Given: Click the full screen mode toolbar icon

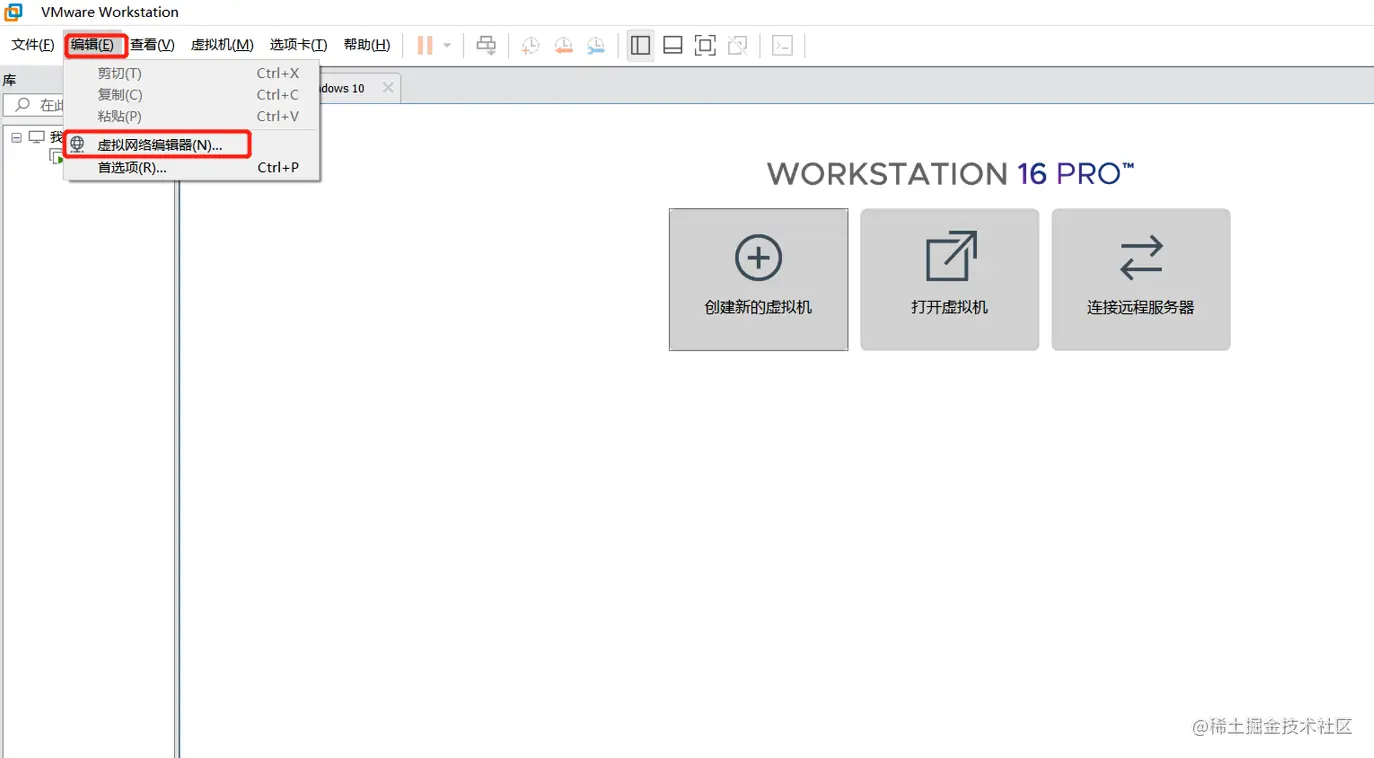Looking at the screenshot, I should coord(705,45).
